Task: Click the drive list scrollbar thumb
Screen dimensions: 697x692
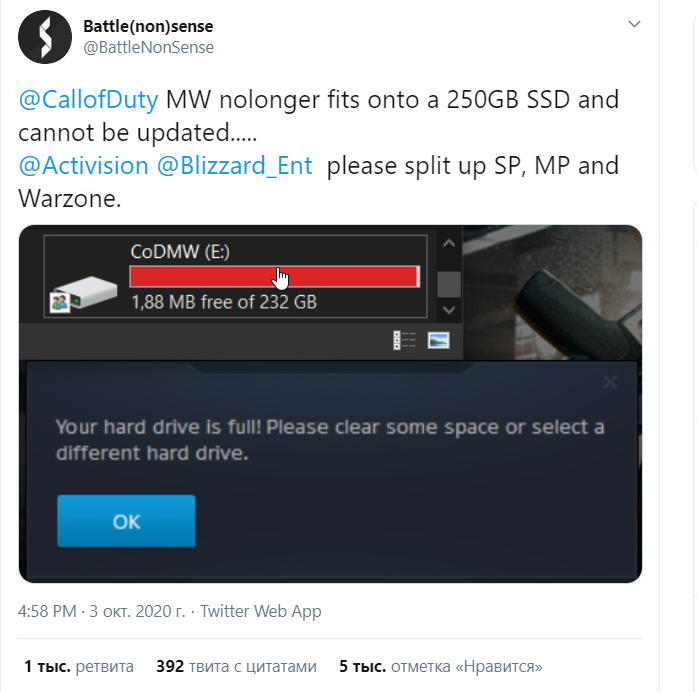Action: 449,284
